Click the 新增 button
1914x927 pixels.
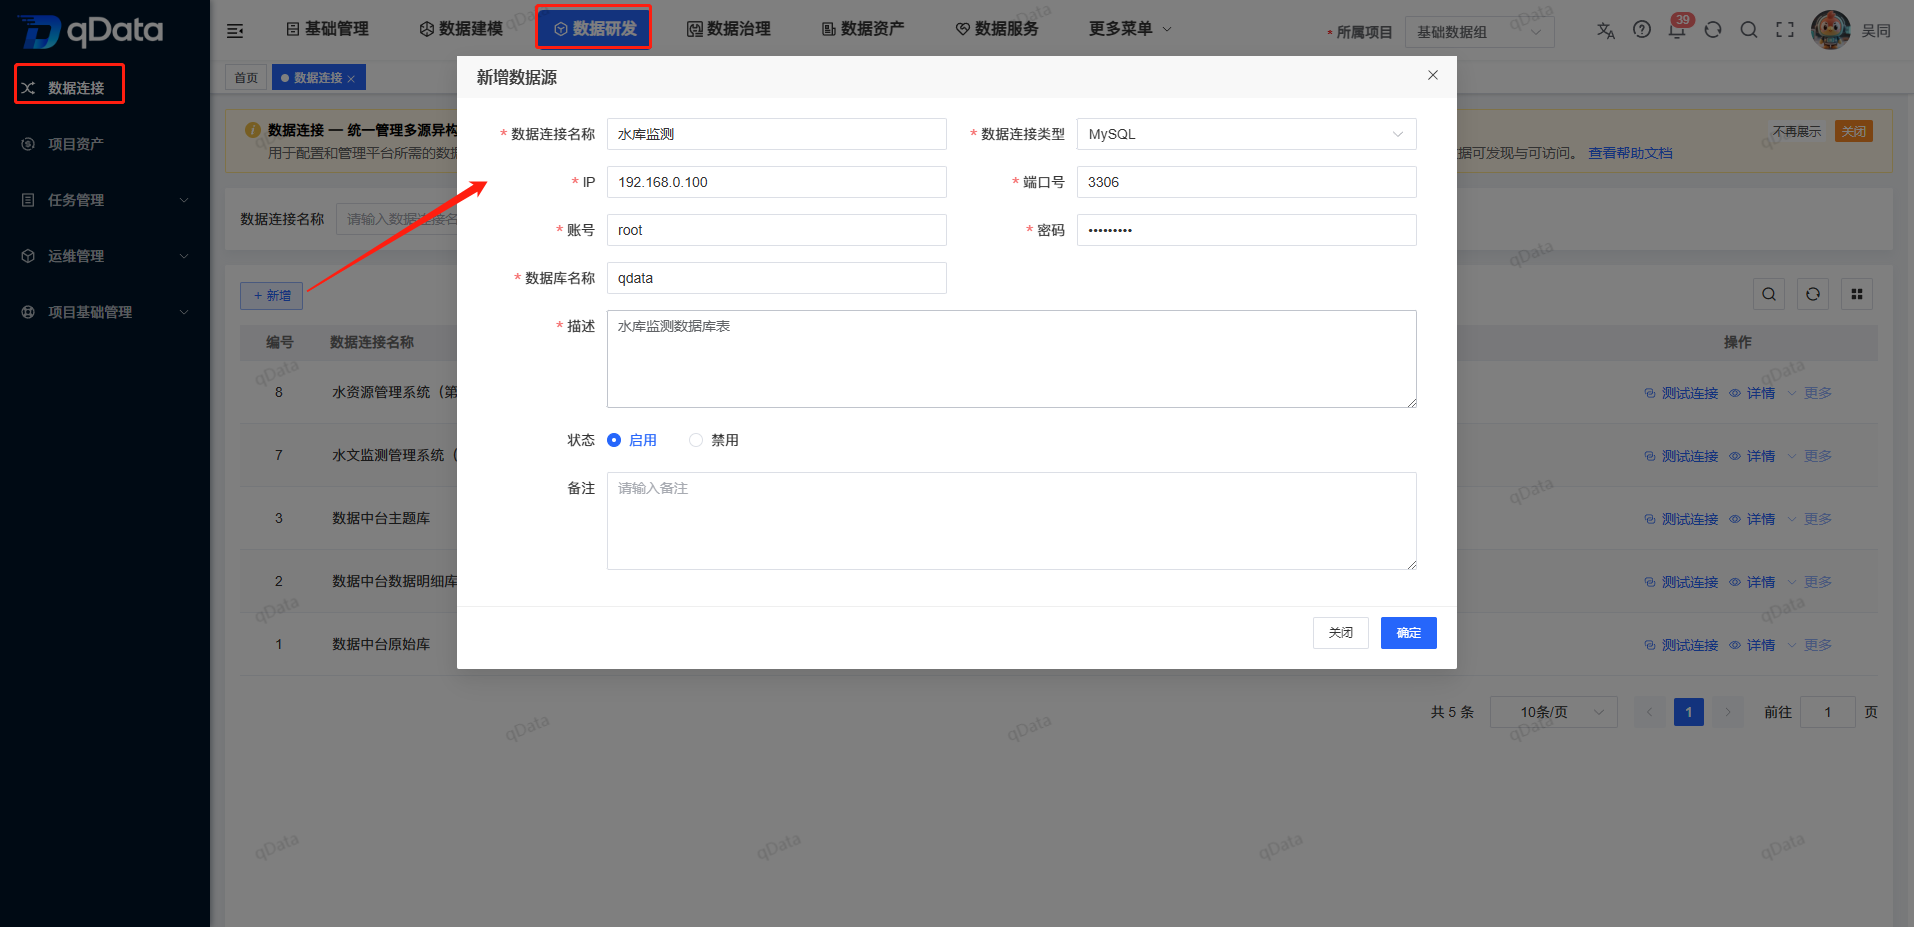(x=271, y=296)
